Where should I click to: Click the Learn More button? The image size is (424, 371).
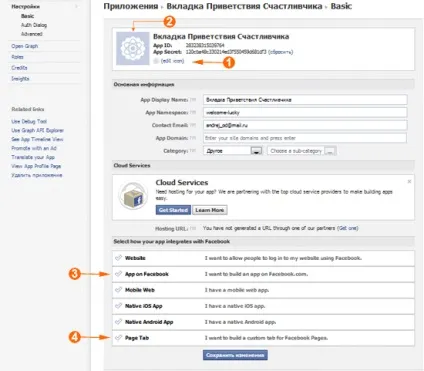pos(210,210)
